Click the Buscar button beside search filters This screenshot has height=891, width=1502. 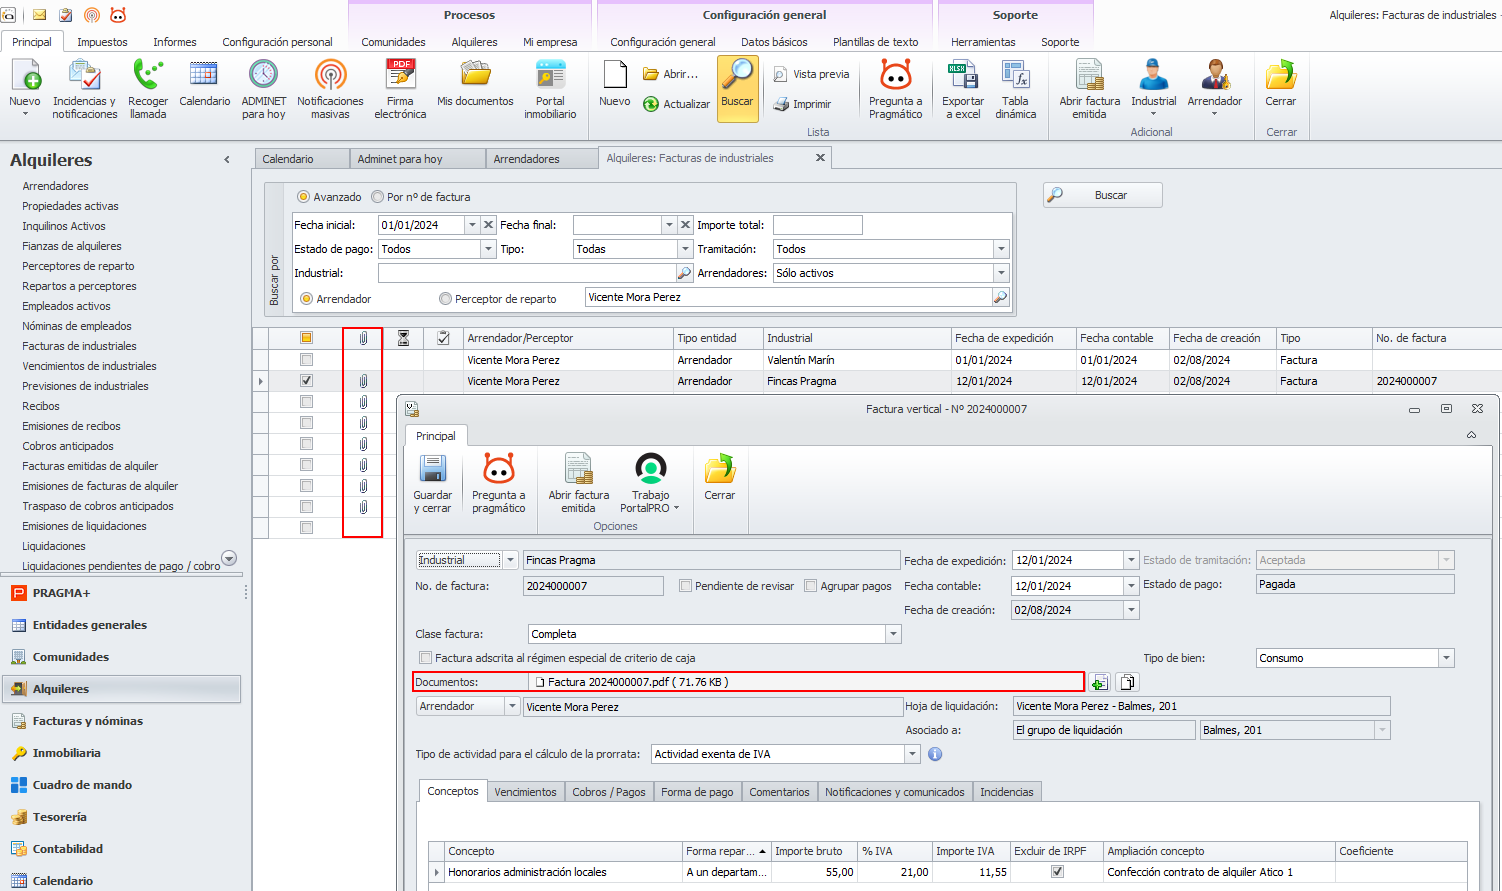click(x=1103, y=195)
